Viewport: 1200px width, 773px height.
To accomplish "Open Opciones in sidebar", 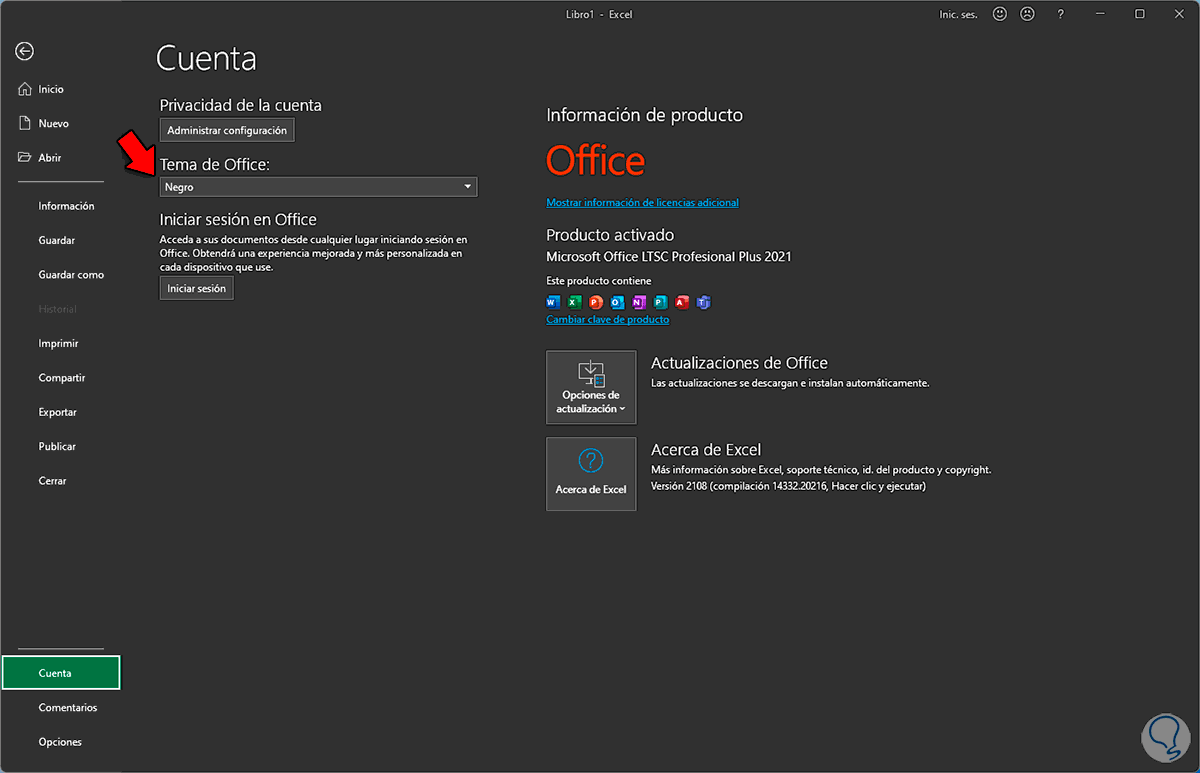I will coord(60,742).
